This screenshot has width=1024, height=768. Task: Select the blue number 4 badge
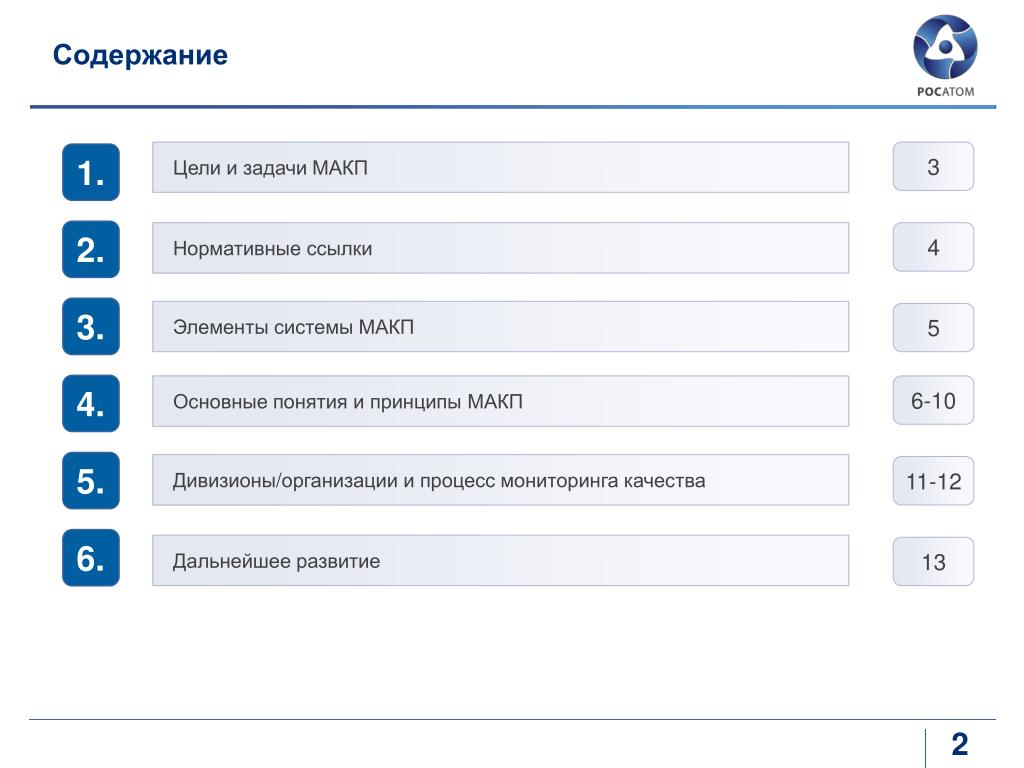pos(91,404)
